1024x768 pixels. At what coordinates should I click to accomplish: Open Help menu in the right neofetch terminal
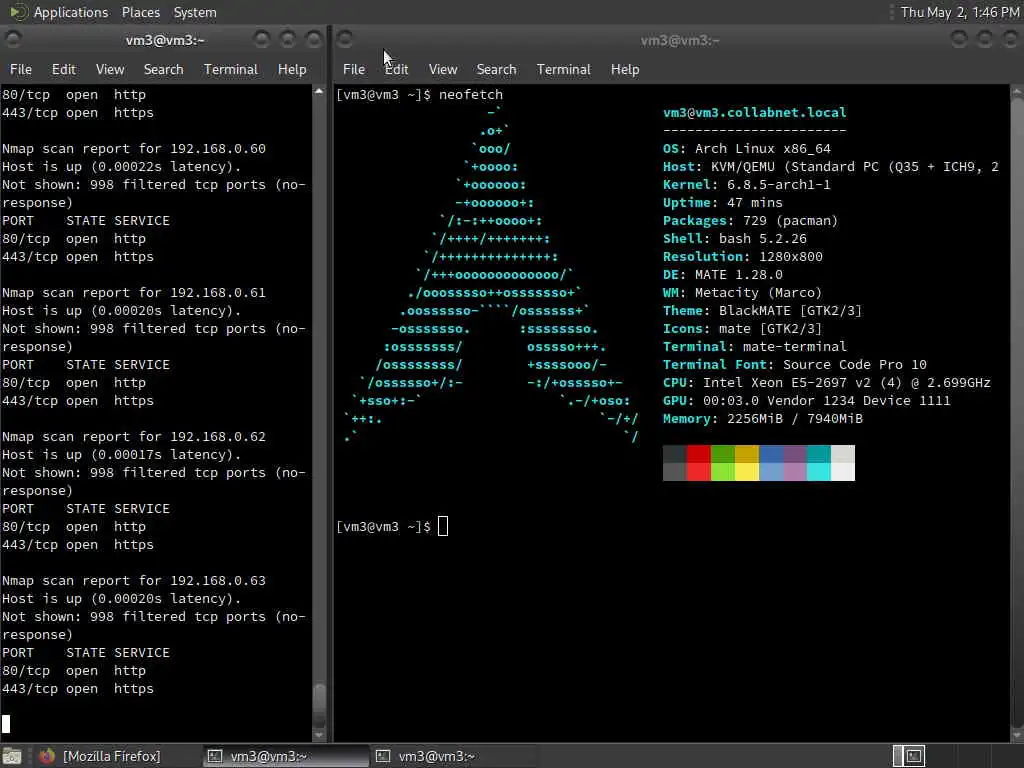coord(625,69)
